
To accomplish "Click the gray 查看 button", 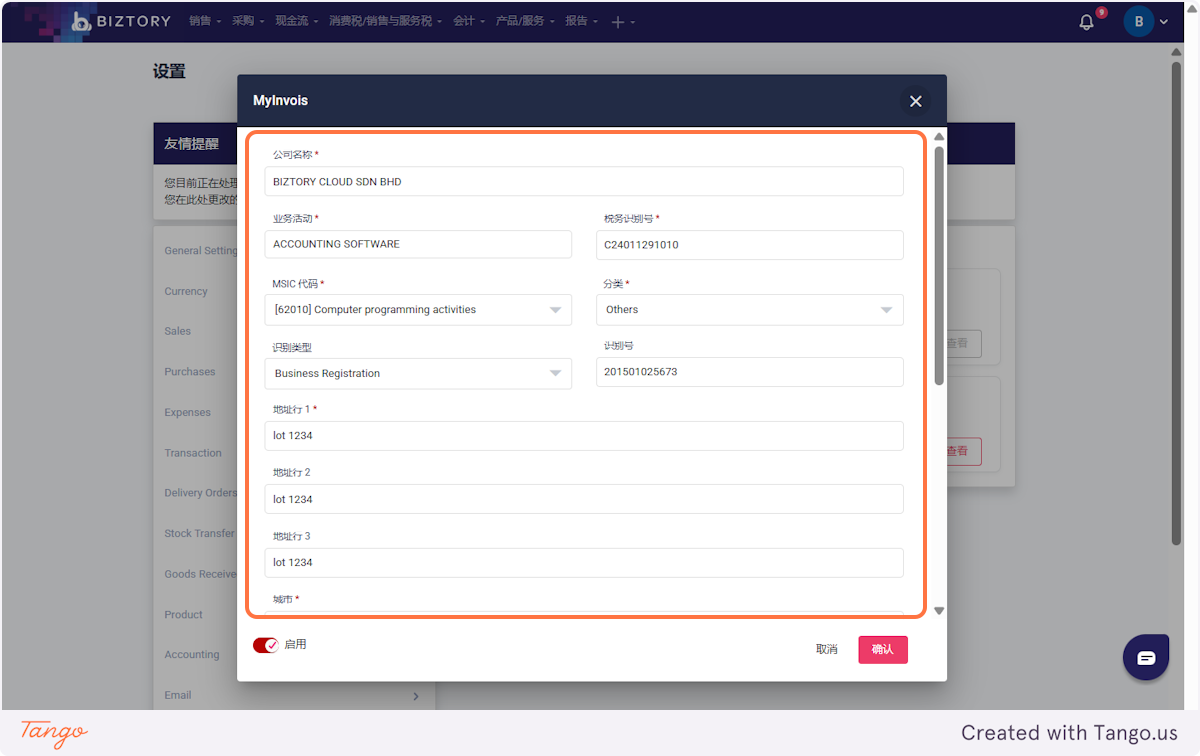I will click(x=964, y=343).
